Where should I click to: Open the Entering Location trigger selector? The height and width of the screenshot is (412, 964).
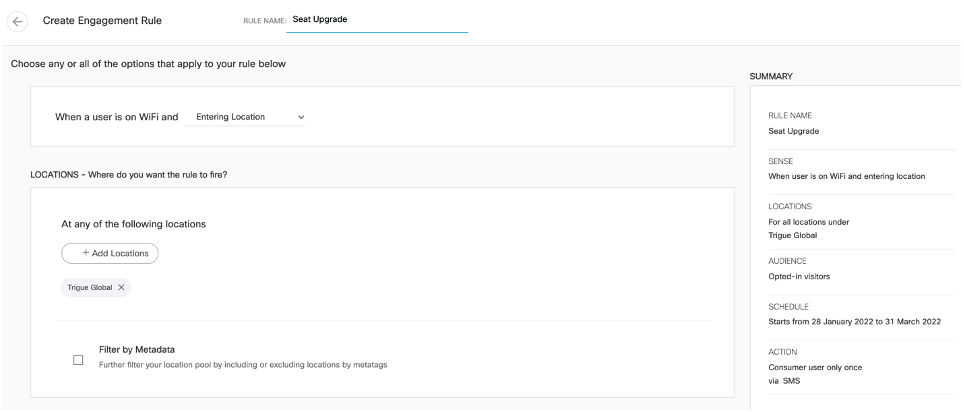coord(245,117)
